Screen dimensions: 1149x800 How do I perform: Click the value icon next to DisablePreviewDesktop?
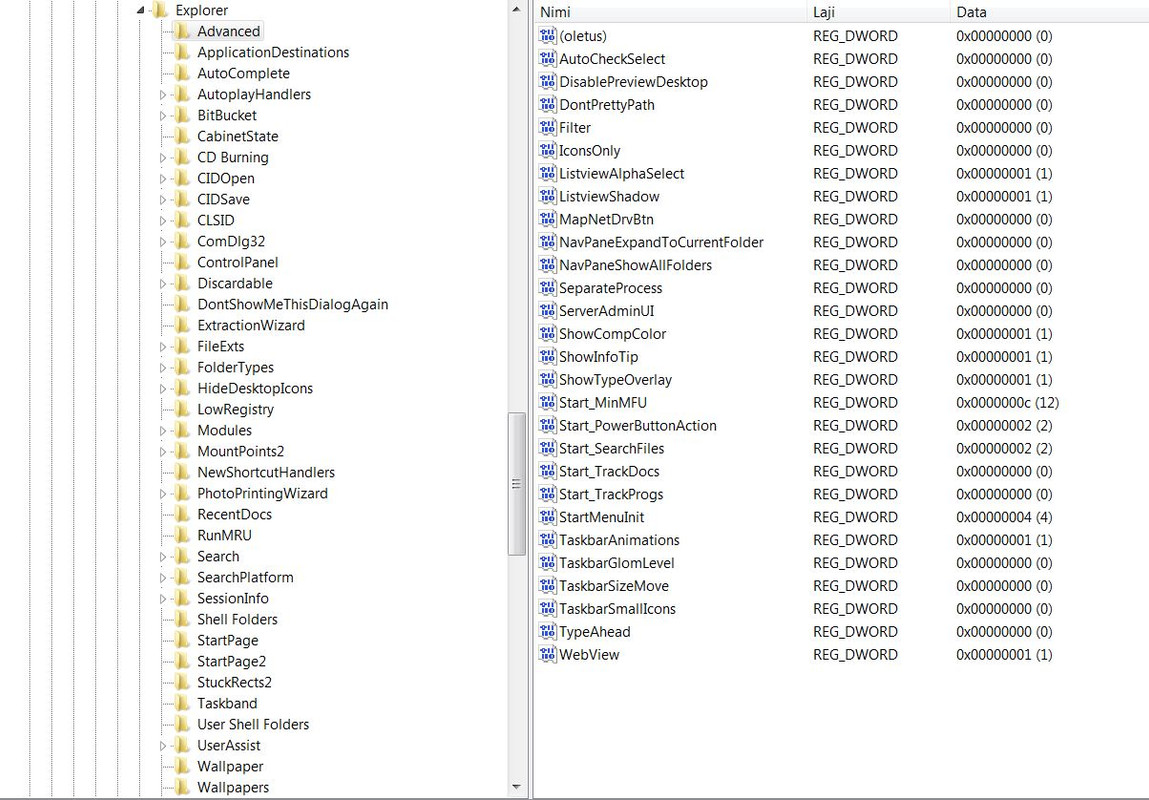[x=547, y=81]
